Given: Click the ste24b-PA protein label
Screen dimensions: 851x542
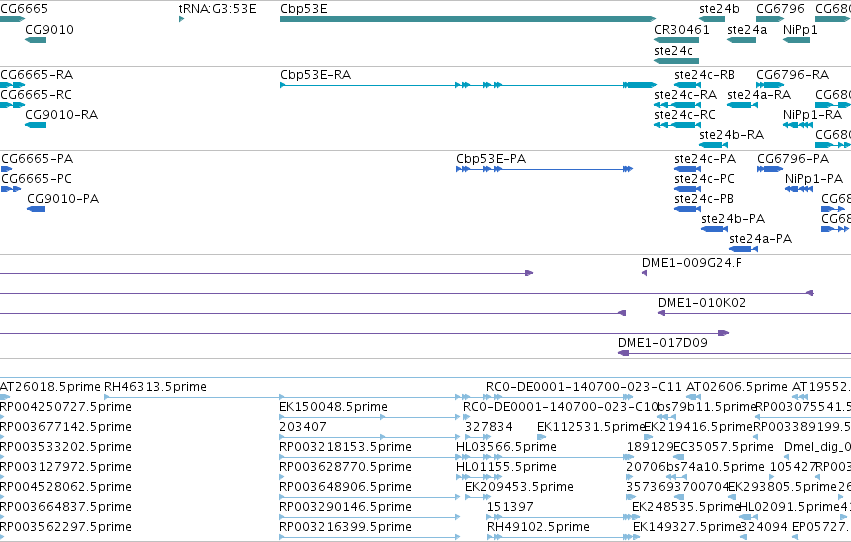Looking at the screenshot, I should [733, 219].
